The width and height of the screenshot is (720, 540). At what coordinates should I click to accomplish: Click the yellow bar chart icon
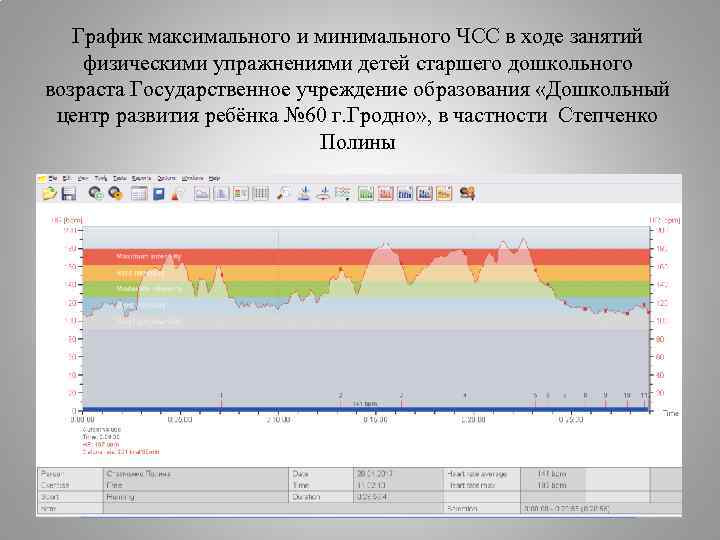[444, 193]
